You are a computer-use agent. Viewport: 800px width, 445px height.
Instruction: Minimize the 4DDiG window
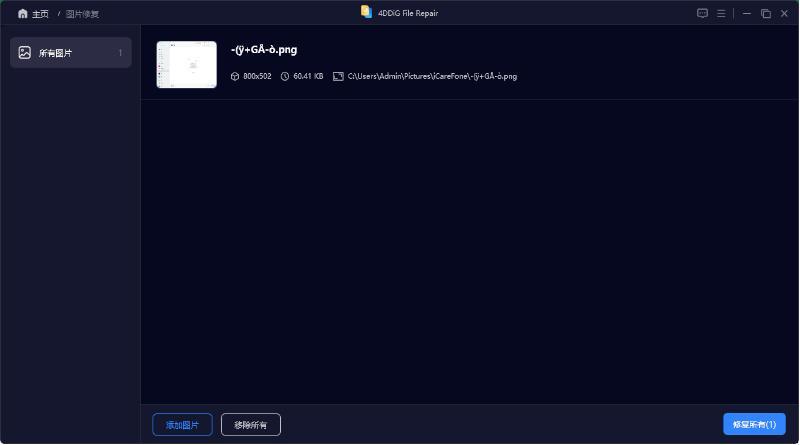746,14
